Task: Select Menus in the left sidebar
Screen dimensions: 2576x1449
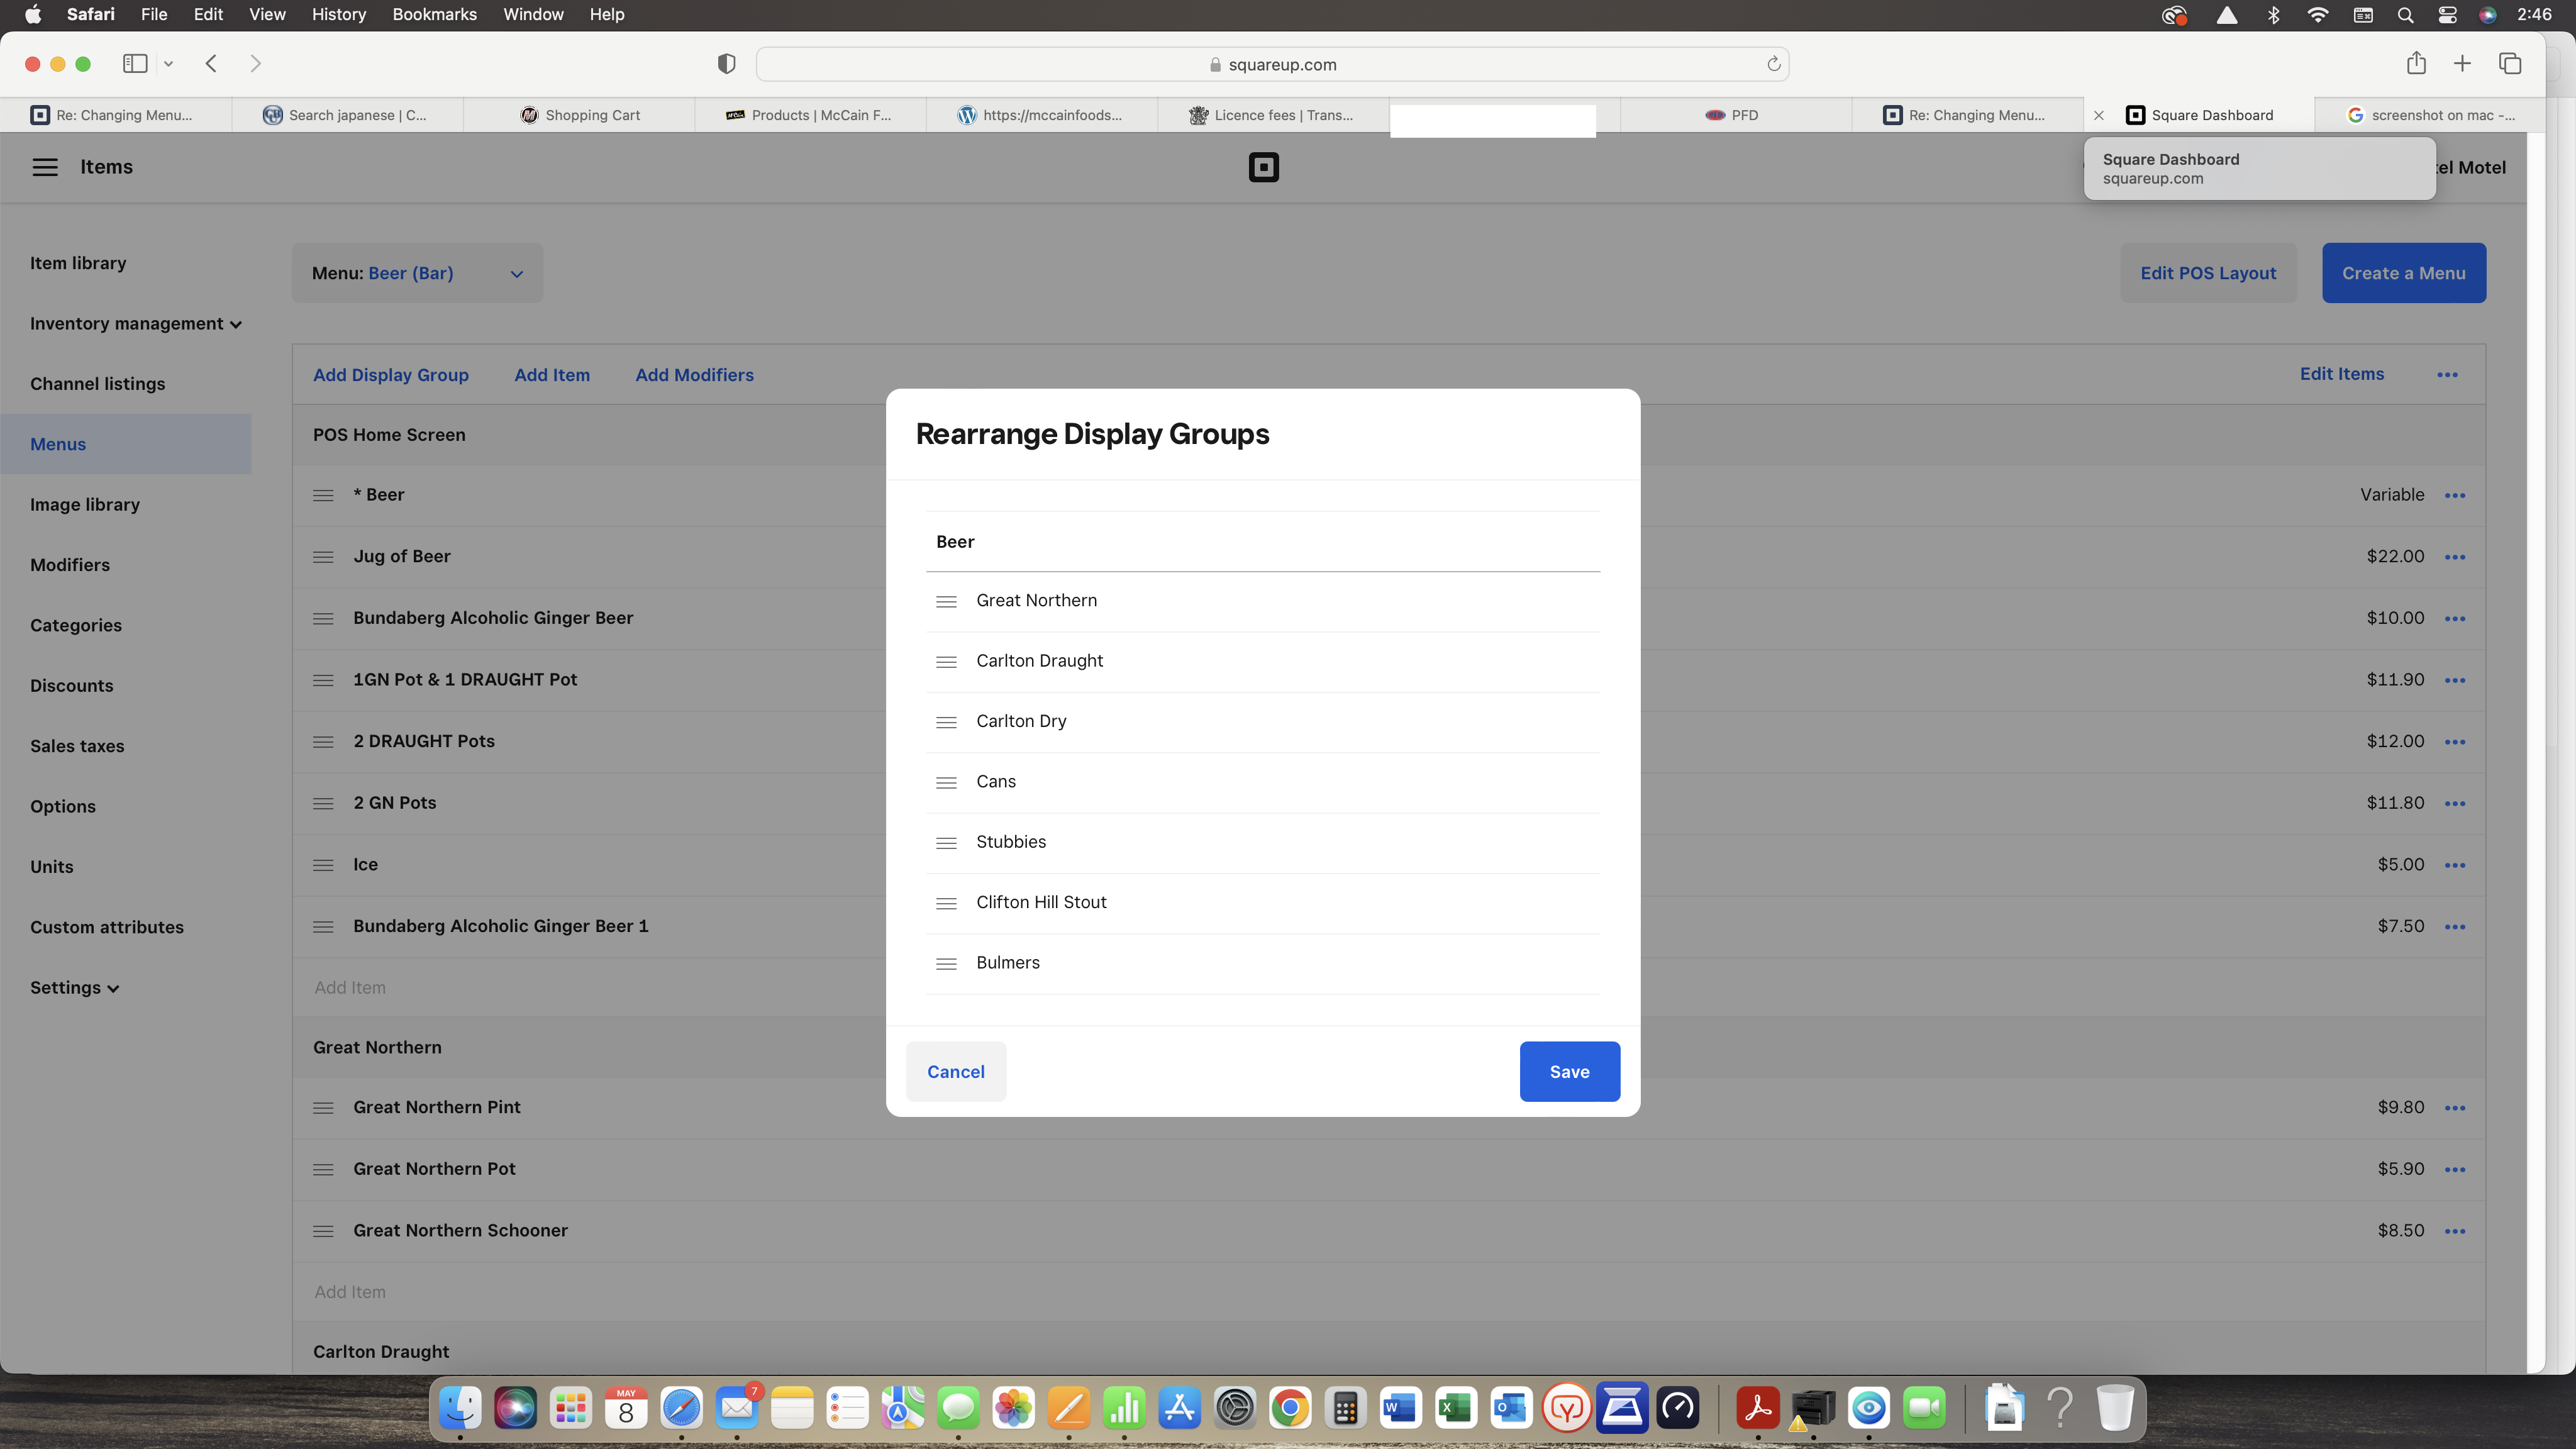Action: 57,444
